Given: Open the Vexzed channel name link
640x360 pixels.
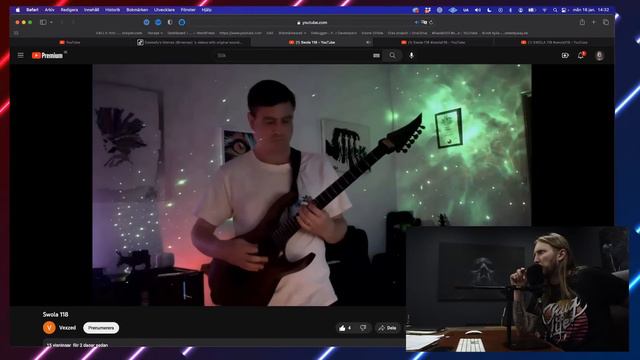Looking at the screenshot, I should pos(67,328).
